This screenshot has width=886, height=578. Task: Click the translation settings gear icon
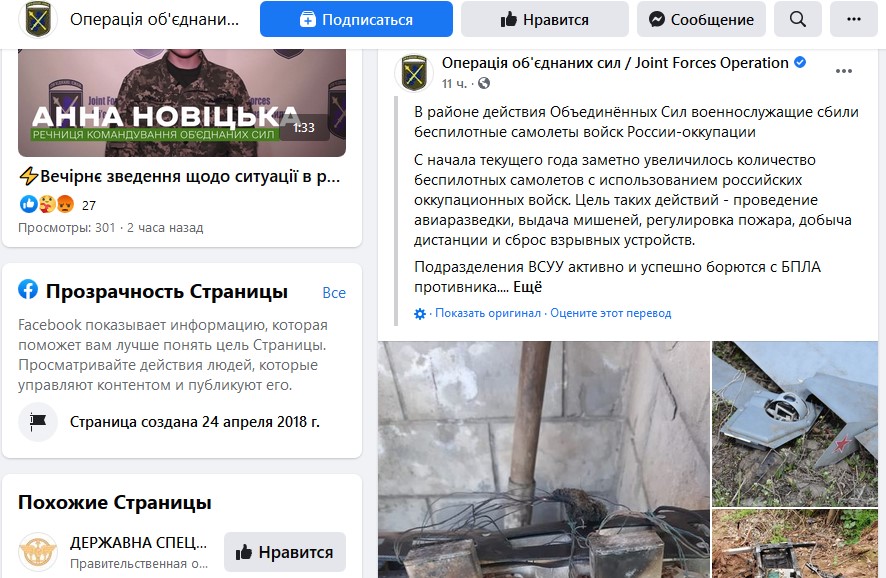[x=420, y=314]
